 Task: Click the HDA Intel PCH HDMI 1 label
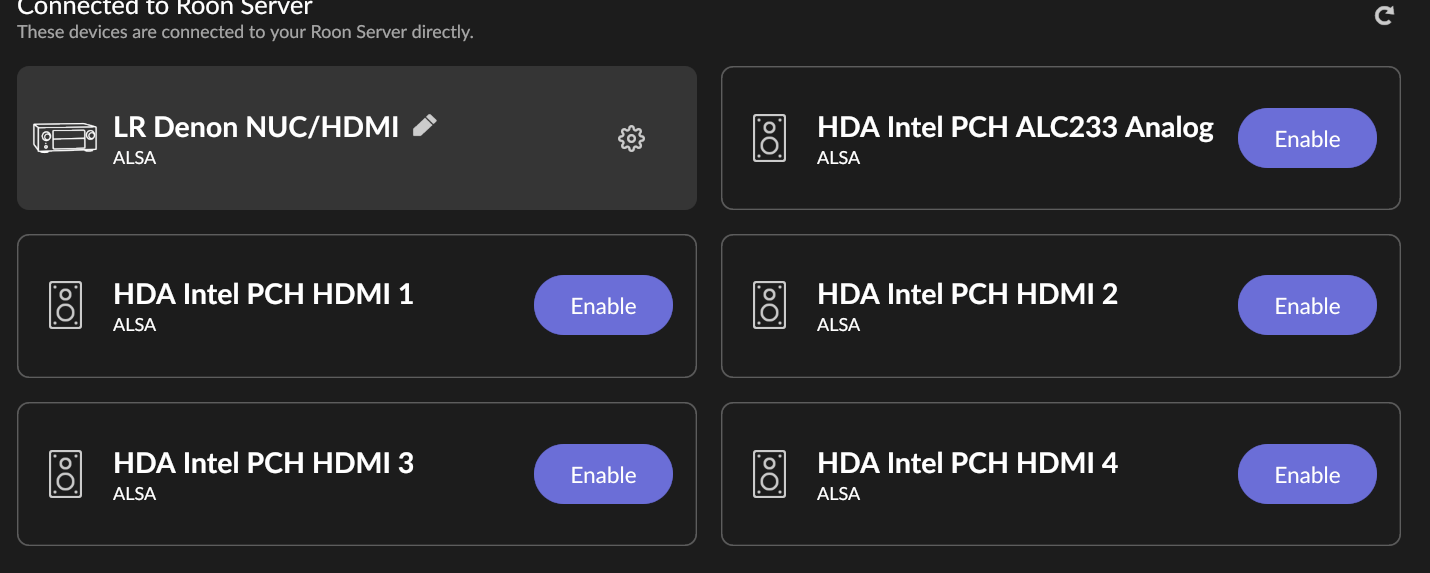click(x=263, y=294)
